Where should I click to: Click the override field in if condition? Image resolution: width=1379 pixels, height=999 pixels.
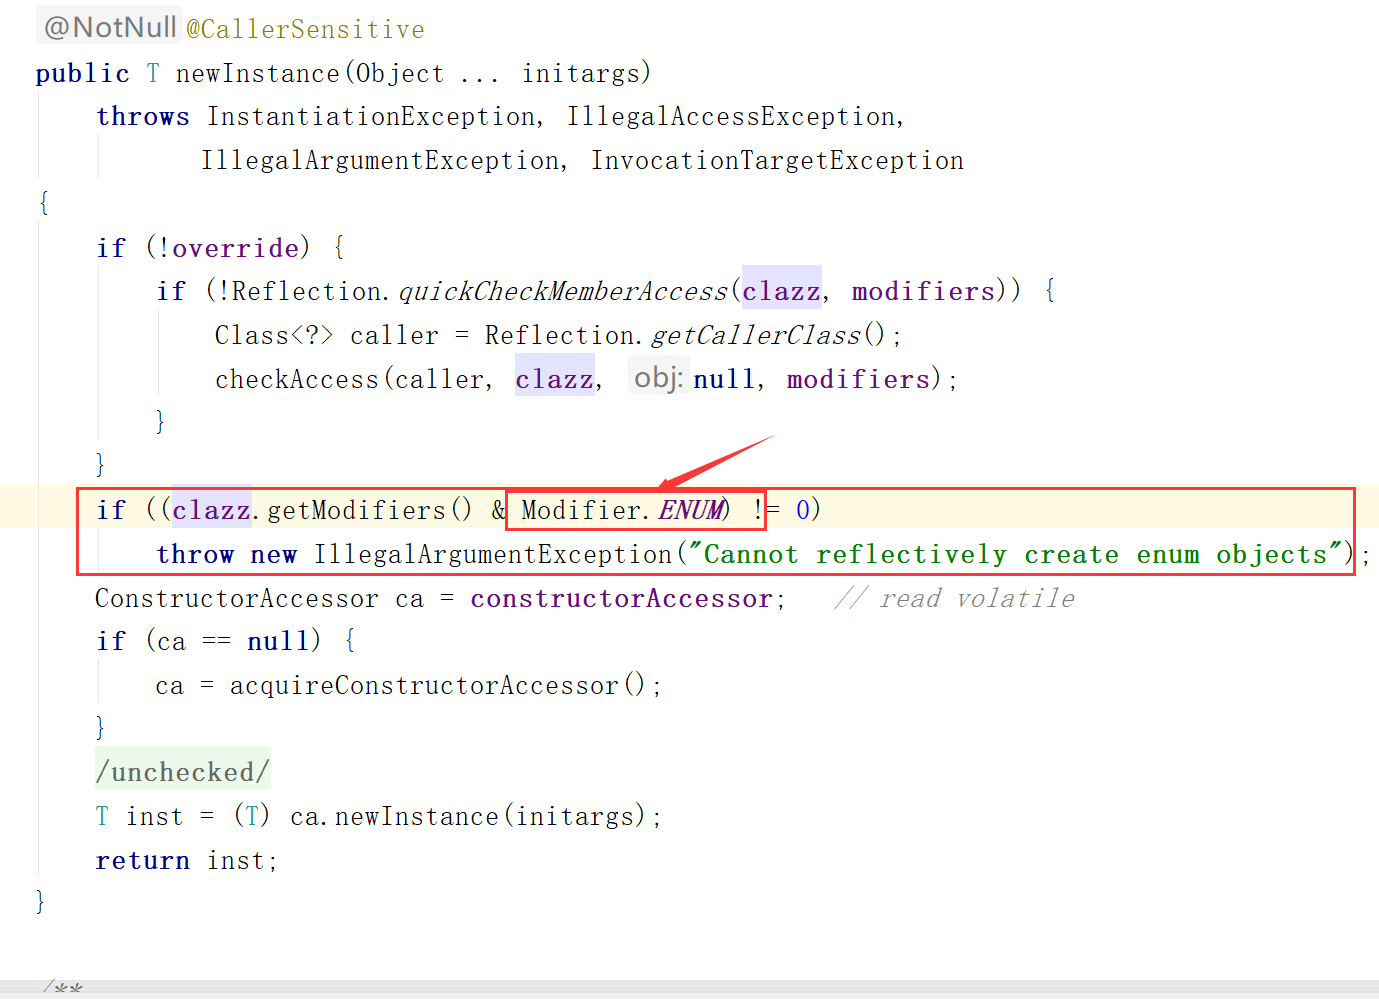(236, 248)
